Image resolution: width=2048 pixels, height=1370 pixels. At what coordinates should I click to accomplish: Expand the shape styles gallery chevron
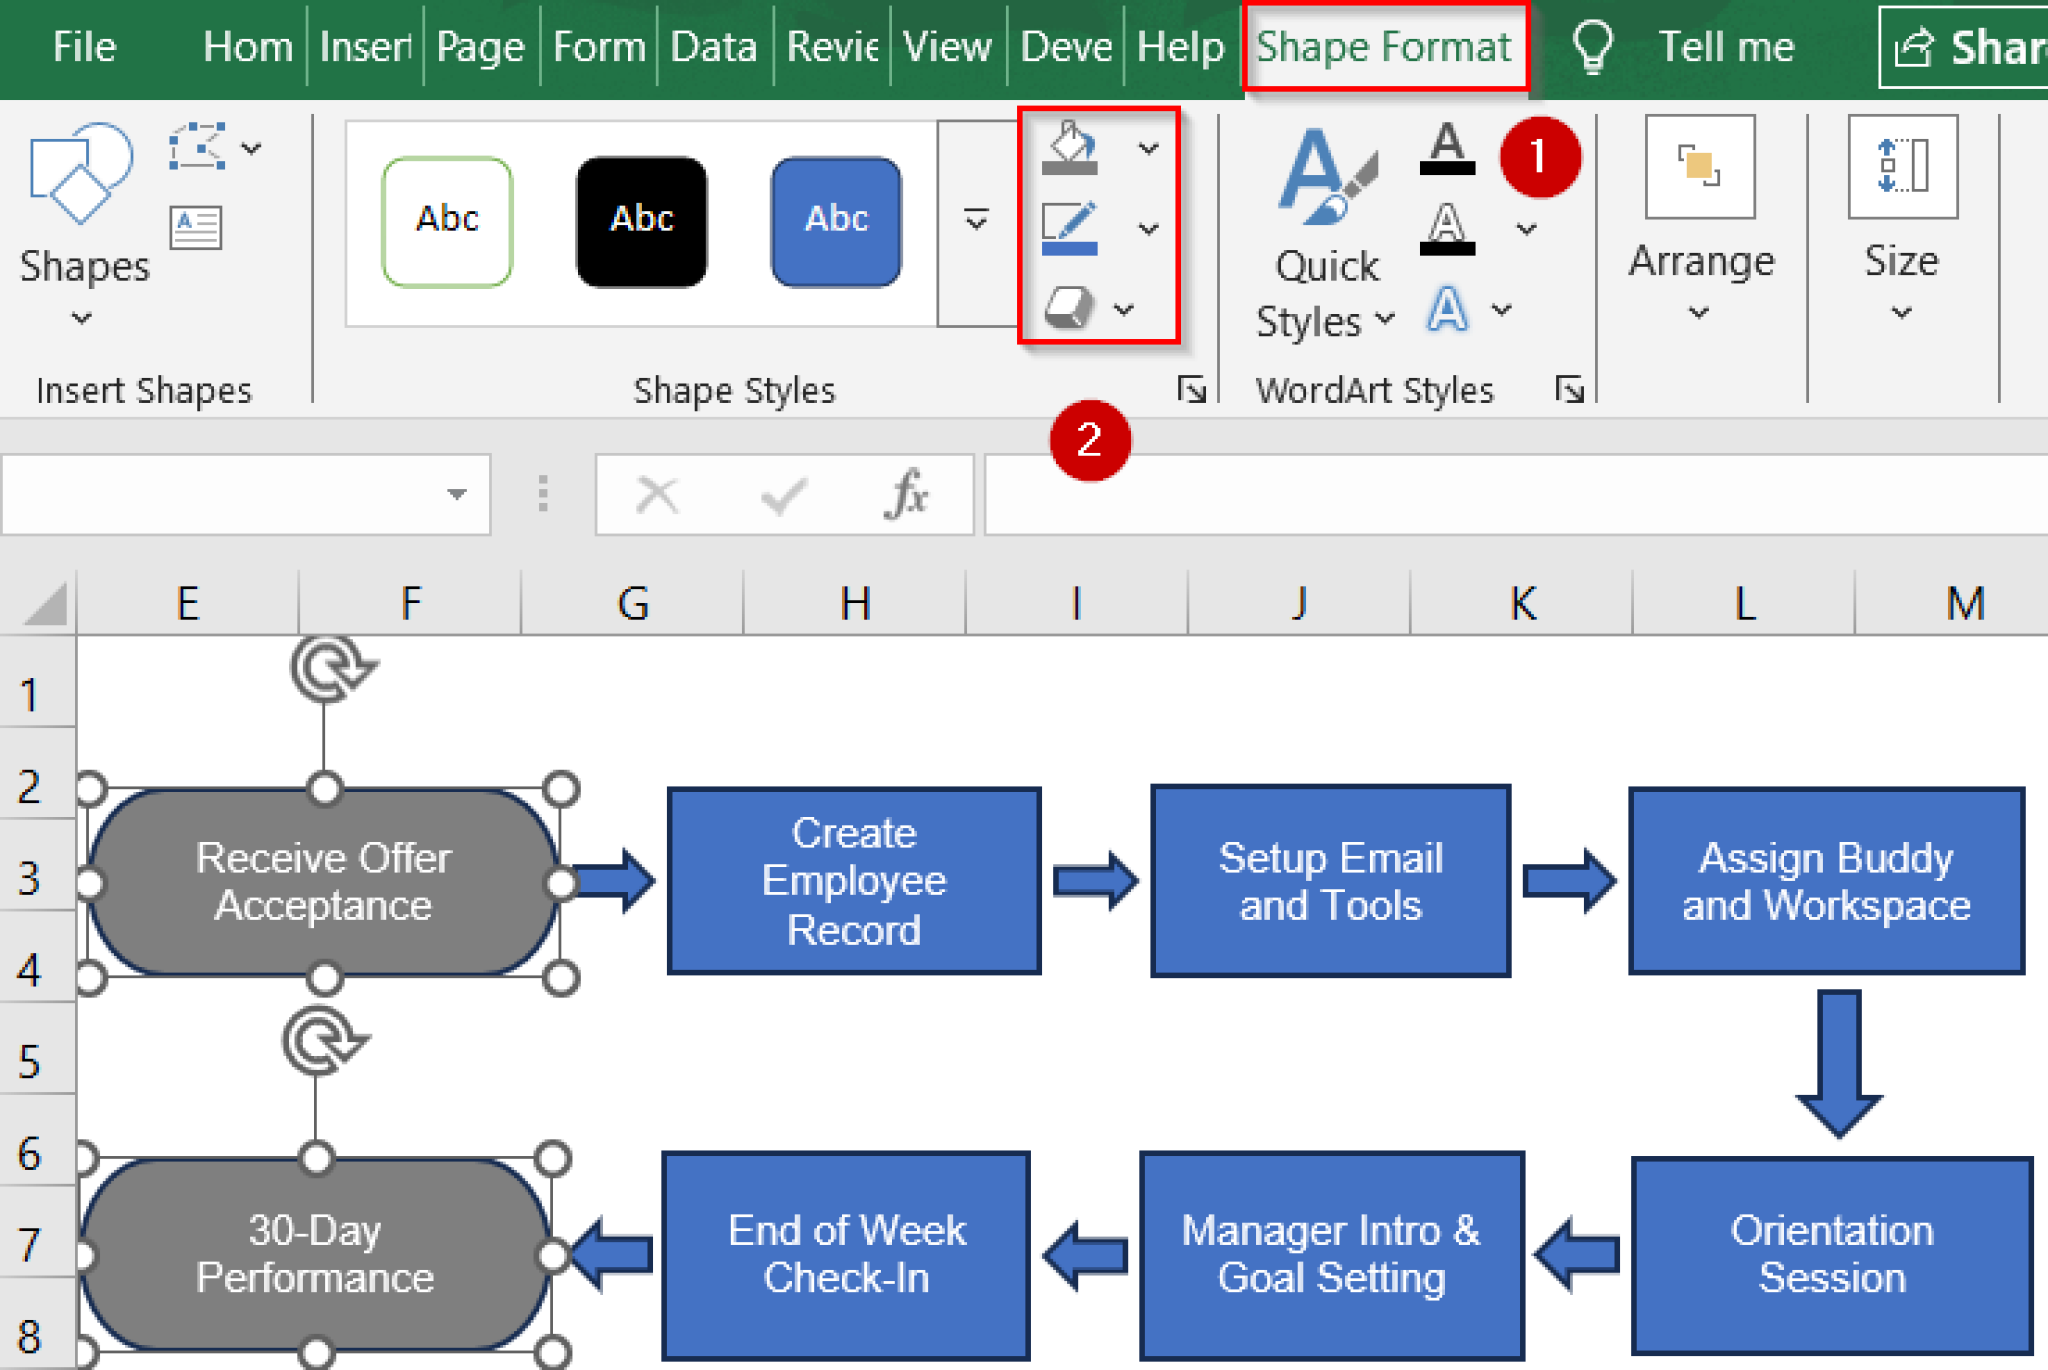977,220
